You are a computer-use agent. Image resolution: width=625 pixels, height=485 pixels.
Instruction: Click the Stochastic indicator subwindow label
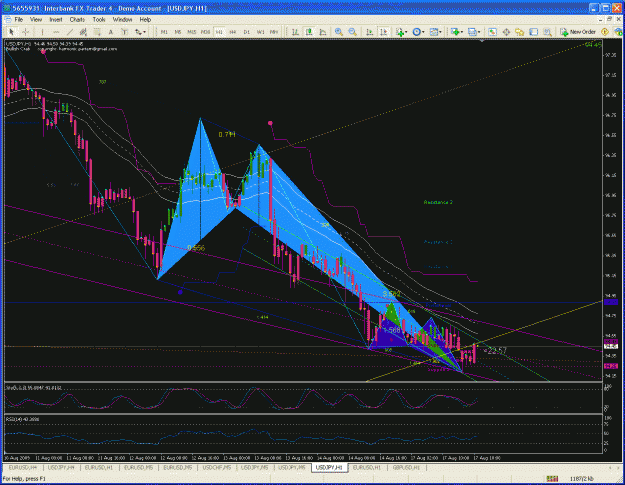pos(33,388)
